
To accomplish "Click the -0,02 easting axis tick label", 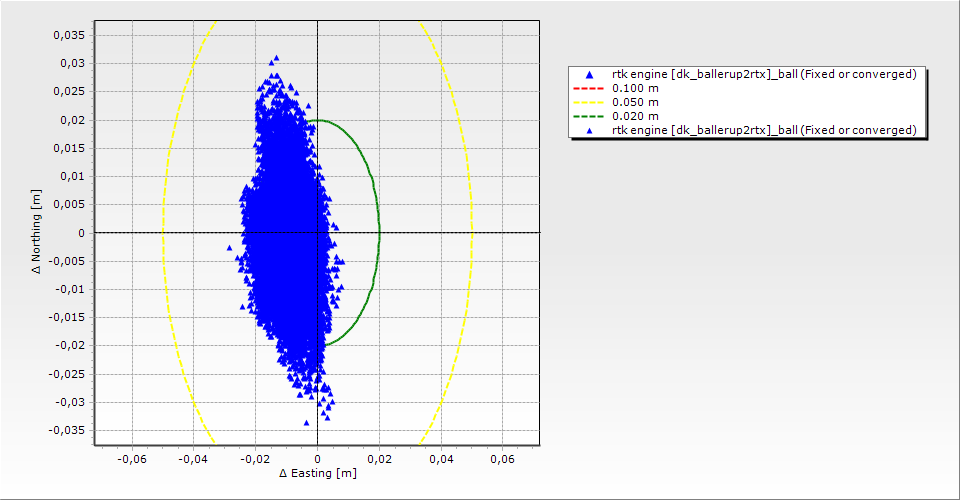I will (255, 458).
